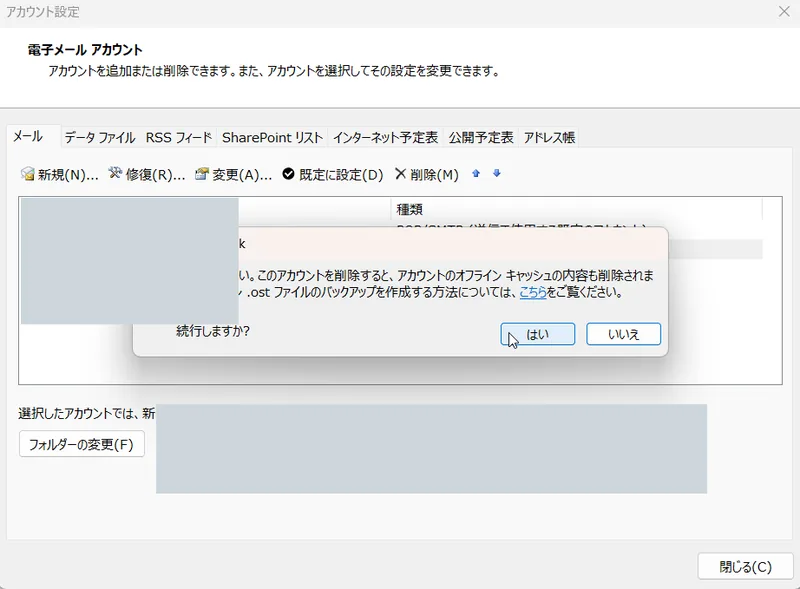Open the アドレス帳 tab
This screenshot has width=800, height=589.
pyautogui.click(x=549, y=138)
